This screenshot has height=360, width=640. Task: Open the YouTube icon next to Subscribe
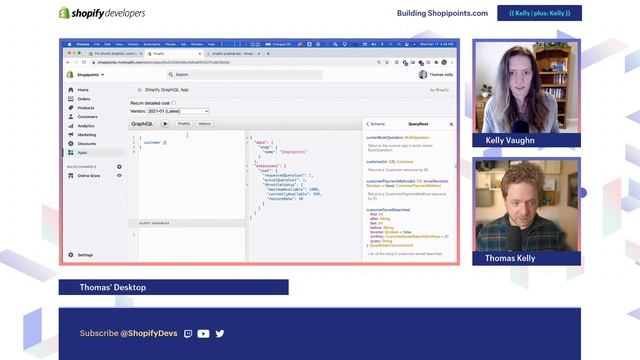[203, 334]
